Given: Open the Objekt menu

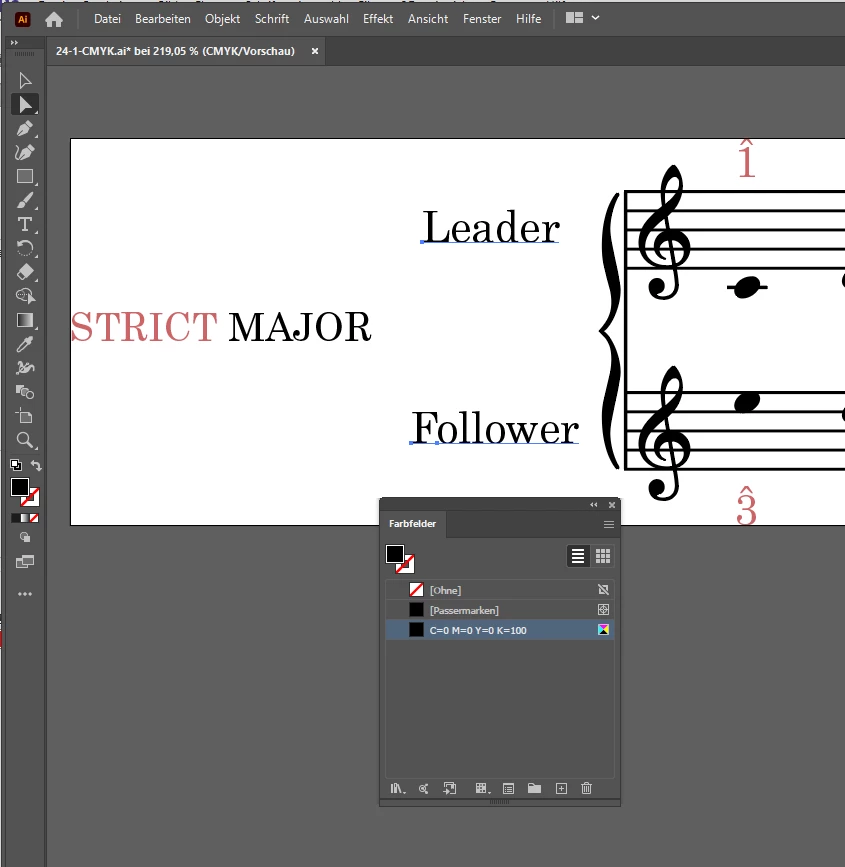Looking at the screenshot, I should 222,19.
